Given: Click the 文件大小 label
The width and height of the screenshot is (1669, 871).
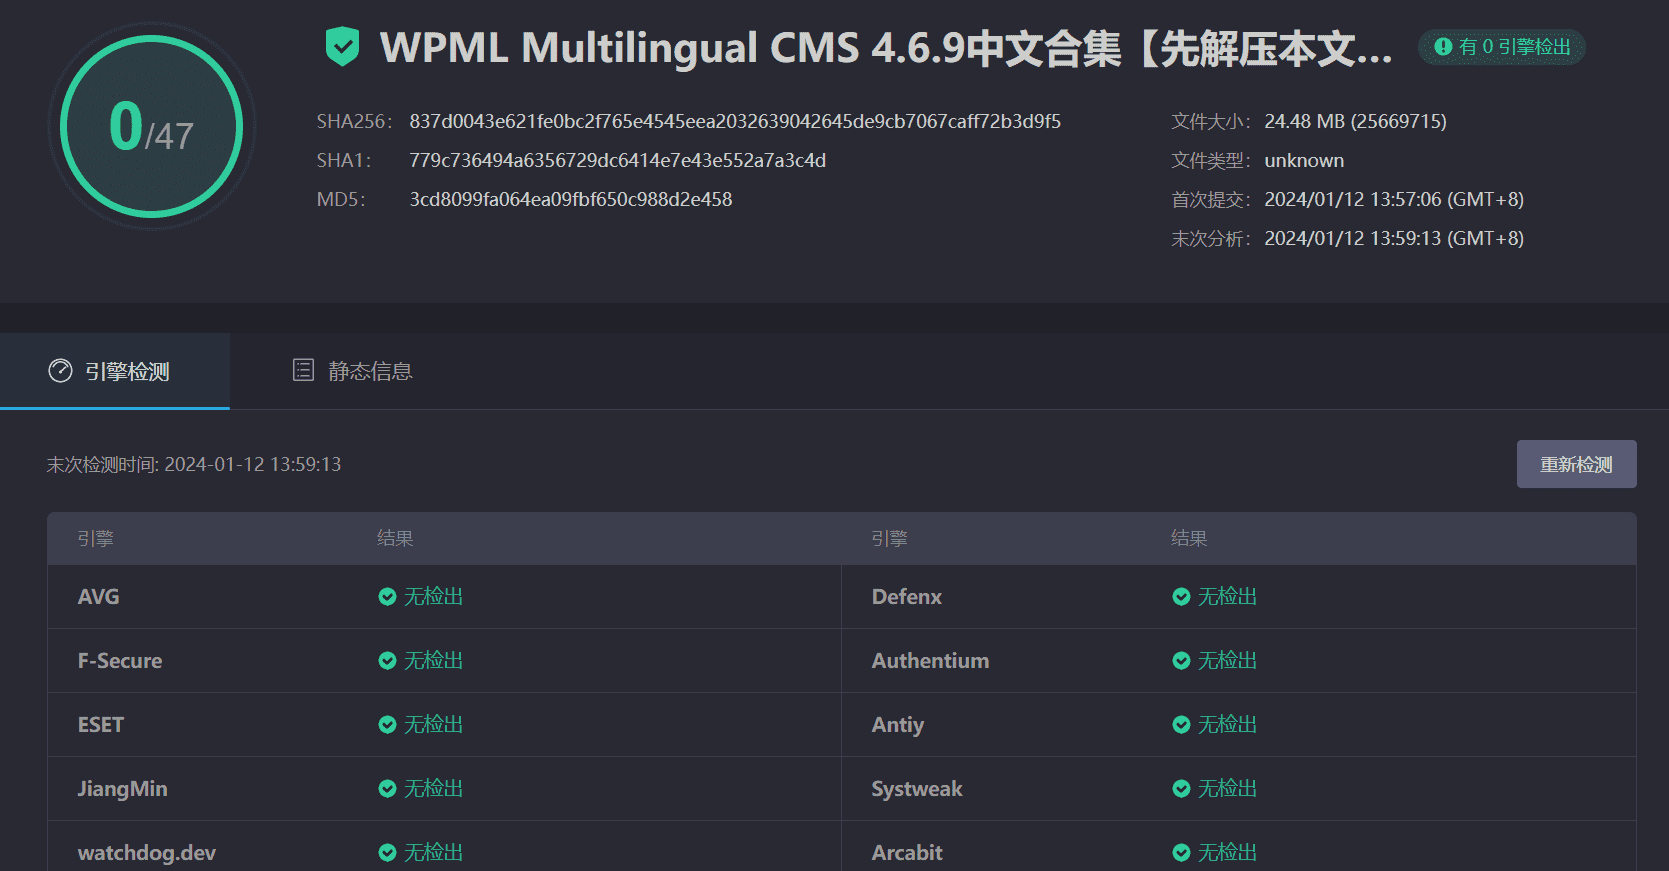Looking at the screenshot, I should (1210, 122).
